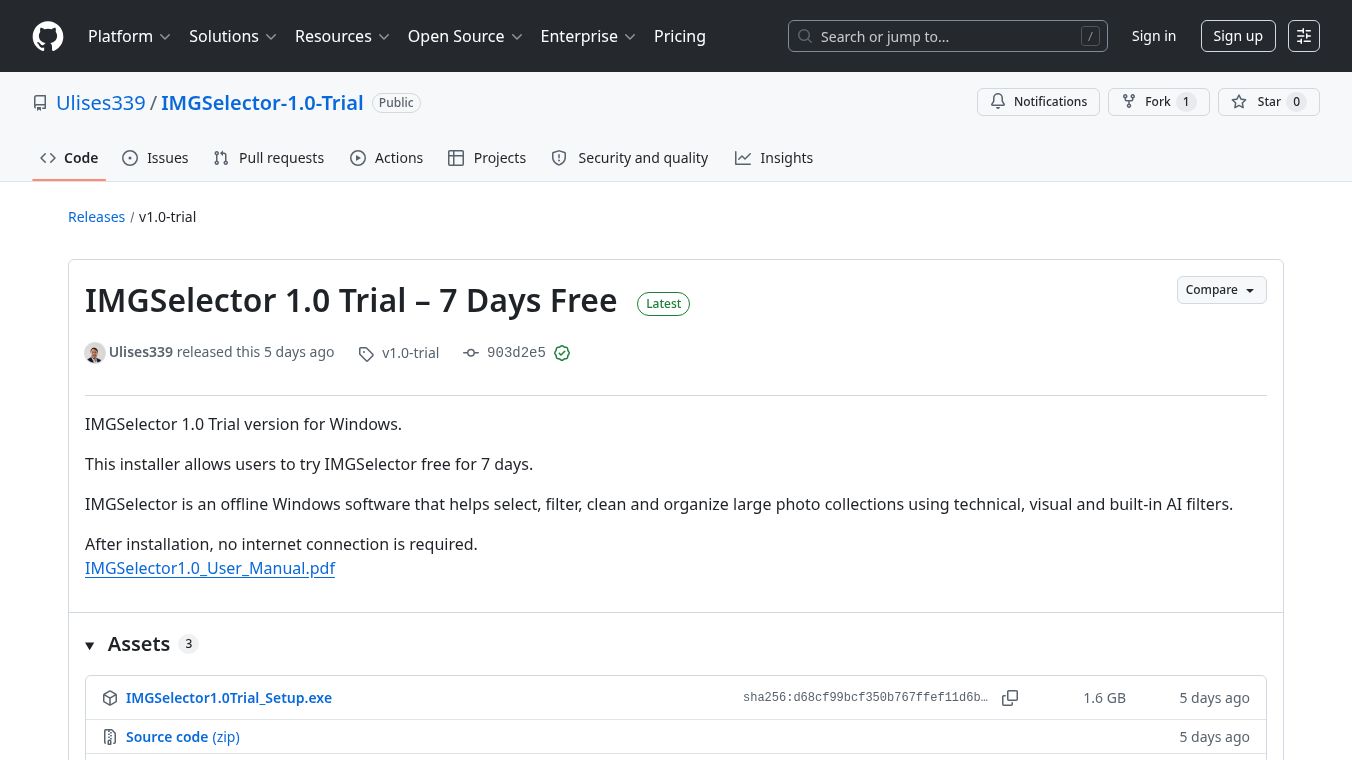This screenshot has height=760, width=1352.
Task: Open the Compare dropdown
Action: (x=1221, y=290)
